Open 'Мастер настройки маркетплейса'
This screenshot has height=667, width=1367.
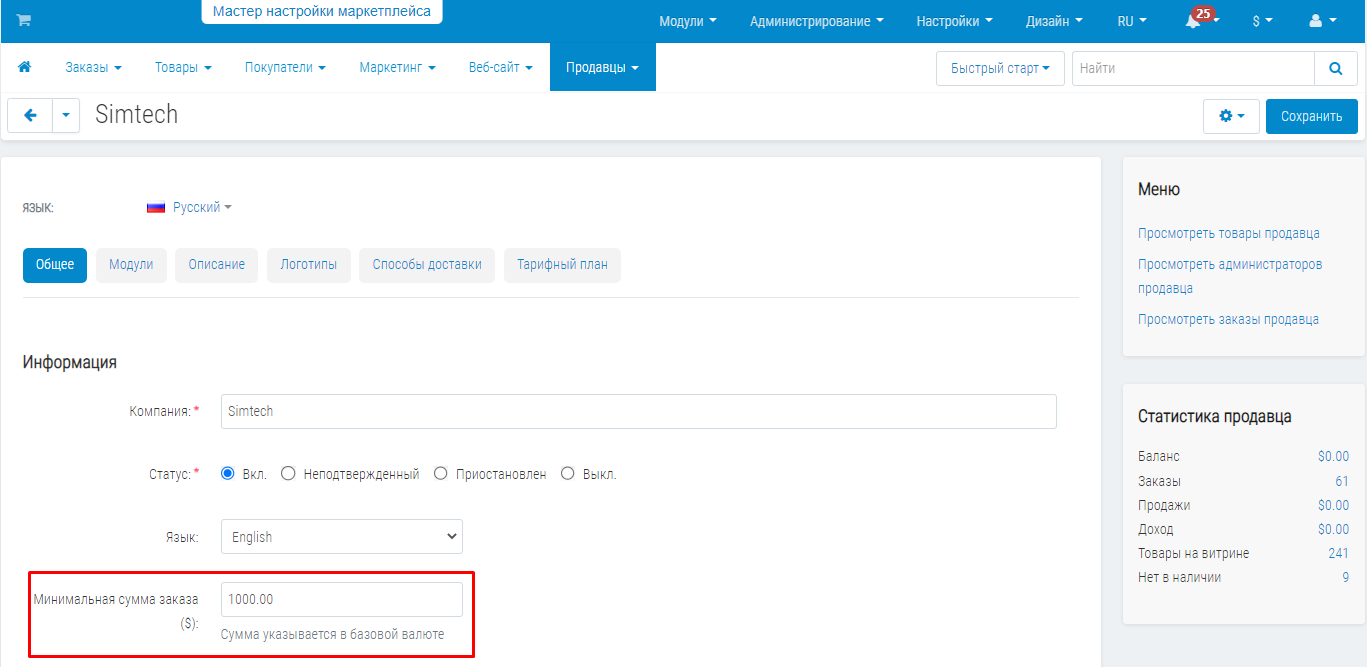point(322,12)
